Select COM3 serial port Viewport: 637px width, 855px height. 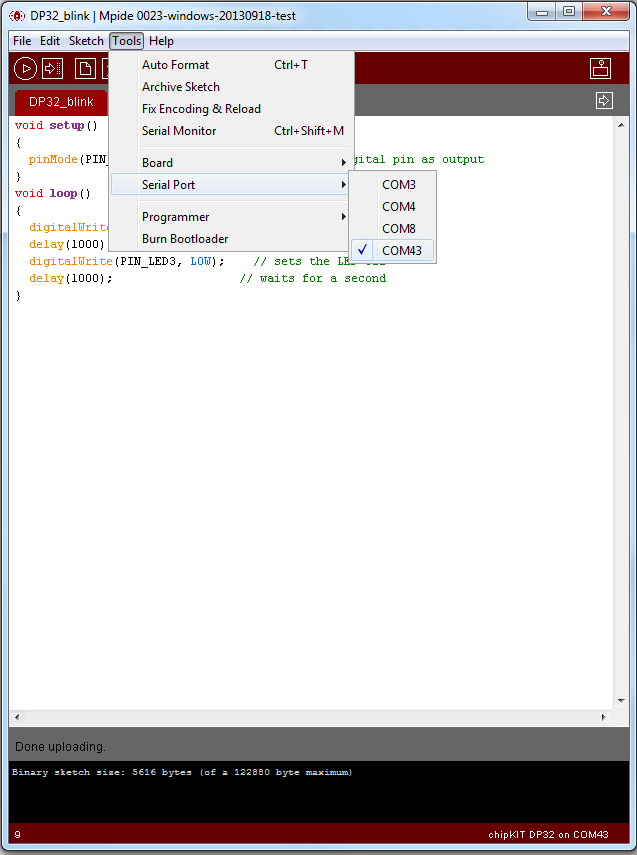pos(398,185)
